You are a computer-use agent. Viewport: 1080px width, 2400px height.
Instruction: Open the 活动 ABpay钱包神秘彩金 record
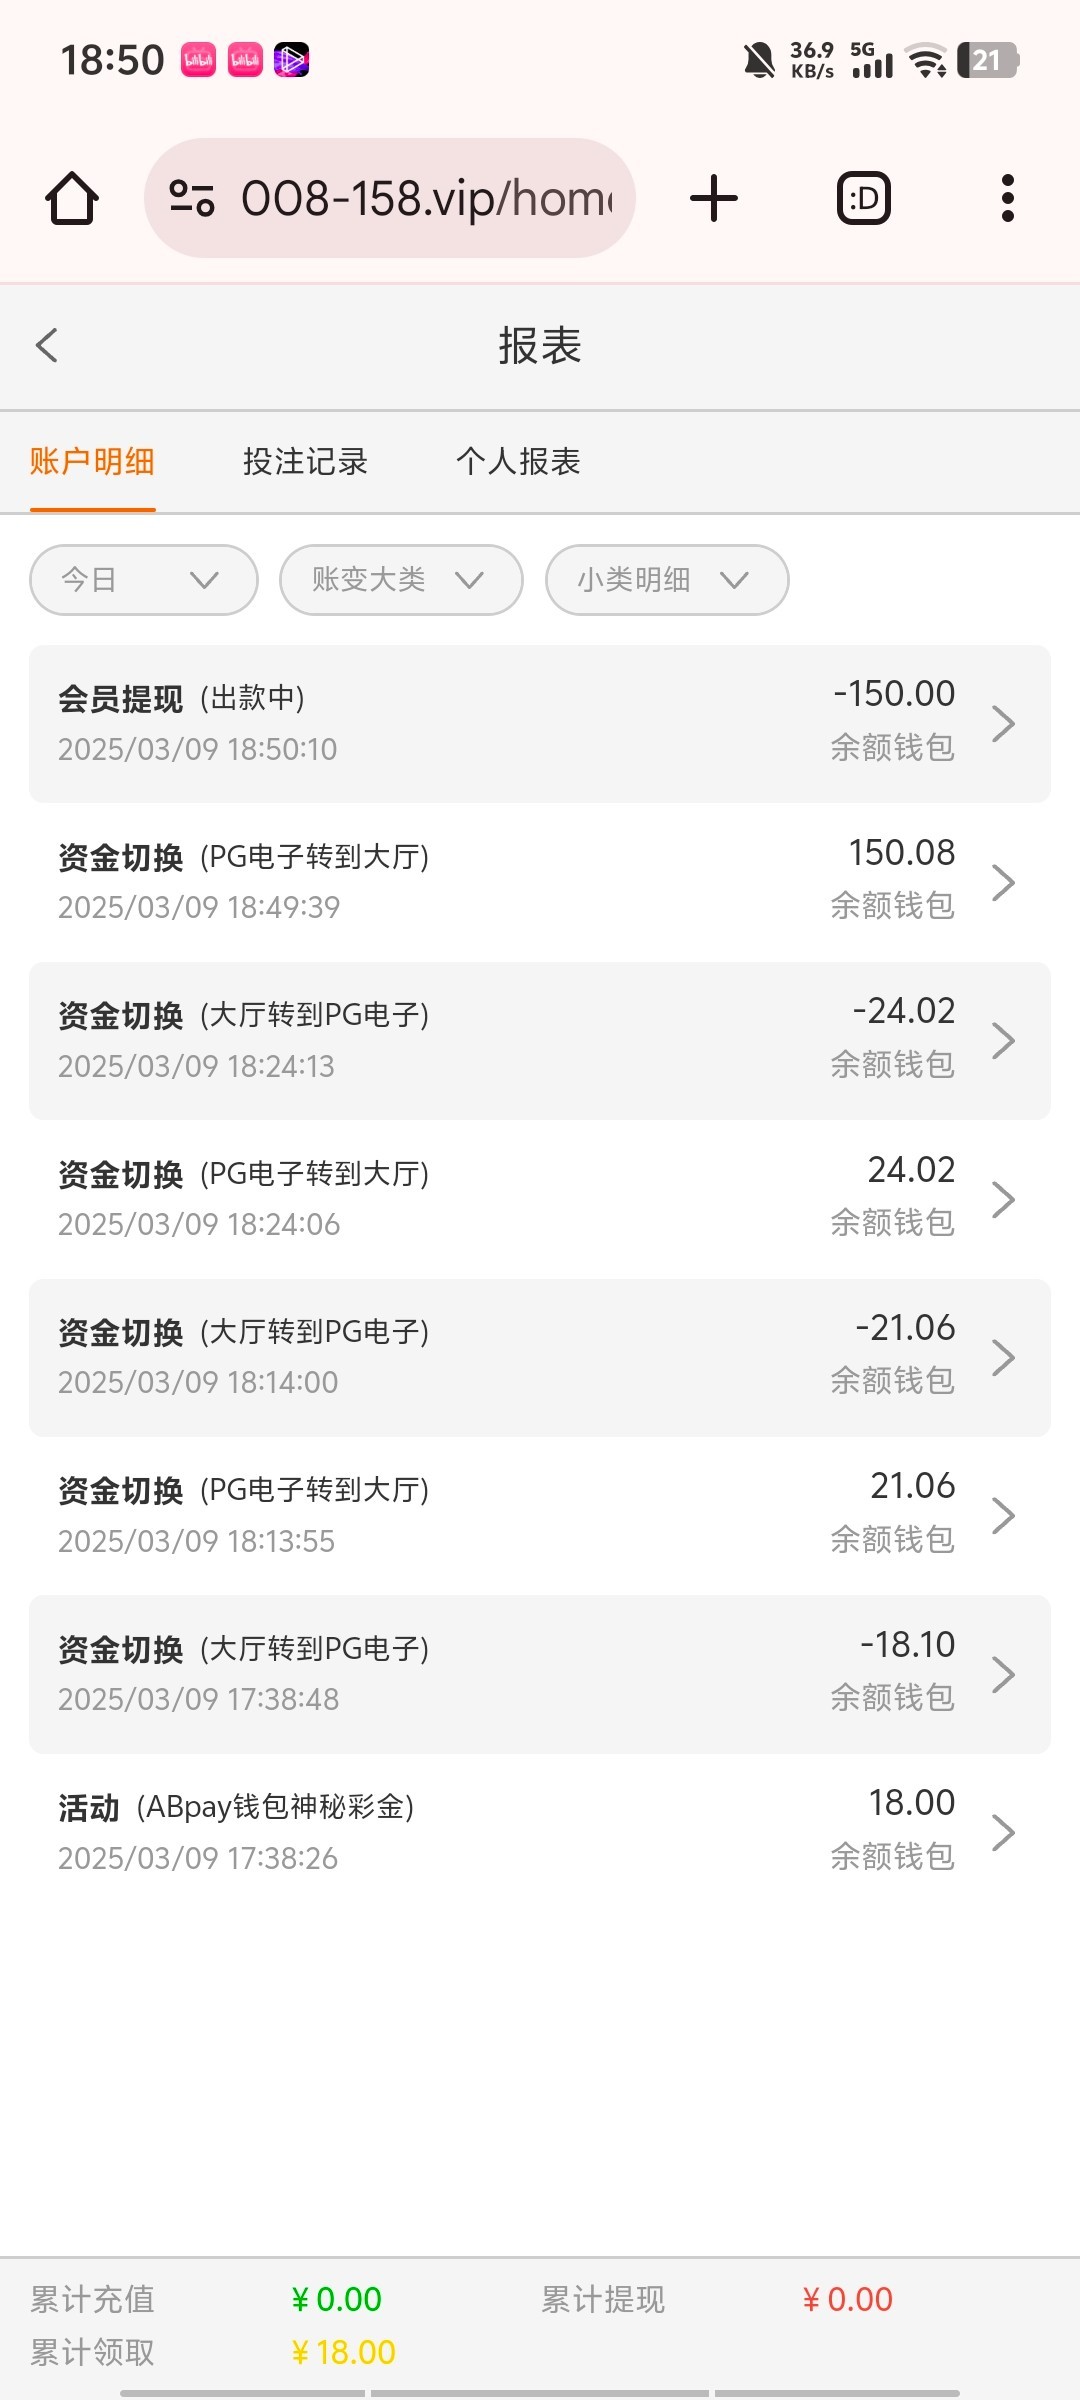click(x=540, y=1832)
